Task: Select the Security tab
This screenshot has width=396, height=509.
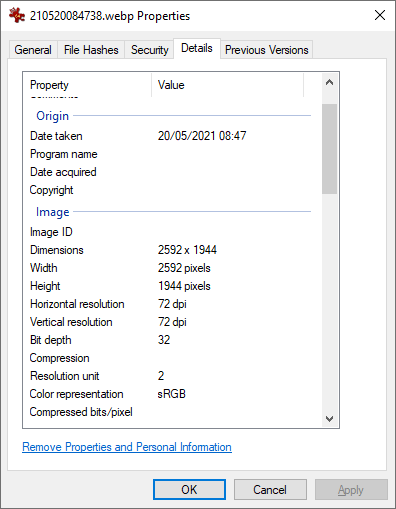Action: (149, 50)
